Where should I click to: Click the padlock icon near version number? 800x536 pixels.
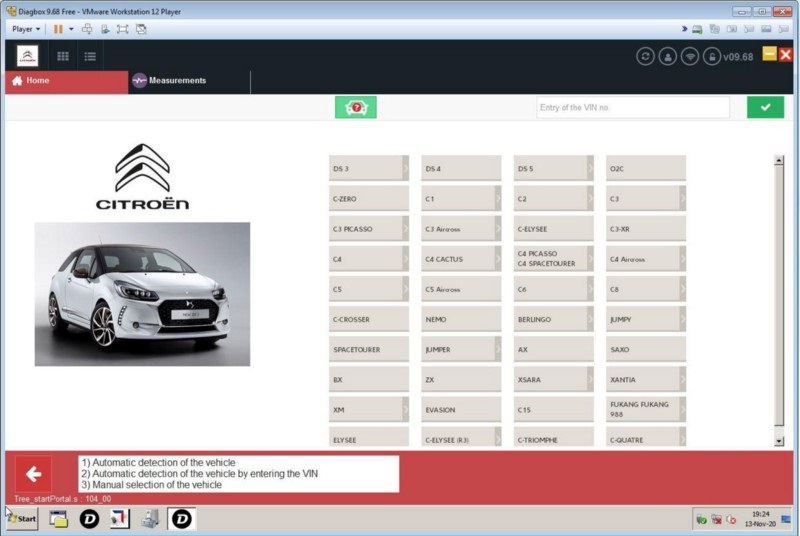(712, 56)
